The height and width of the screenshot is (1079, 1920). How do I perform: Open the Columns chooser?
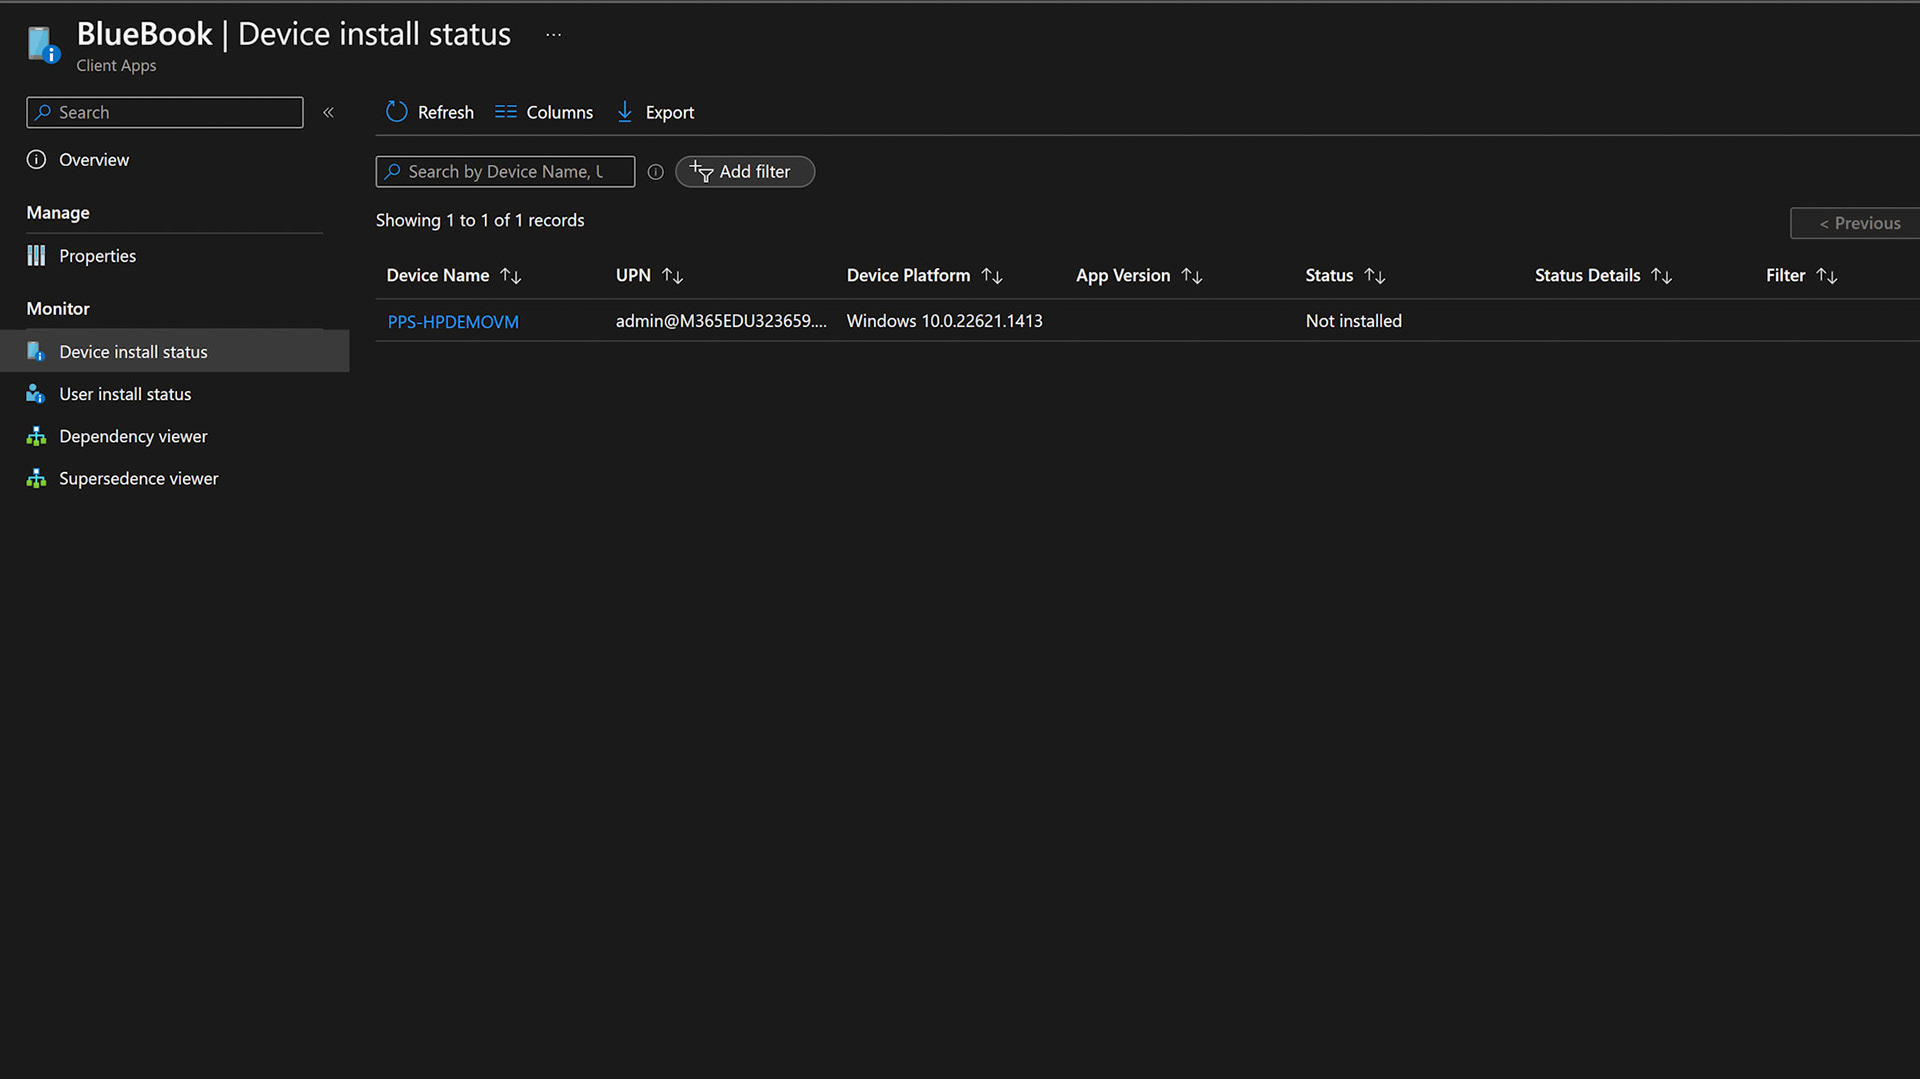pyautogui.click(x=544, y=112)
